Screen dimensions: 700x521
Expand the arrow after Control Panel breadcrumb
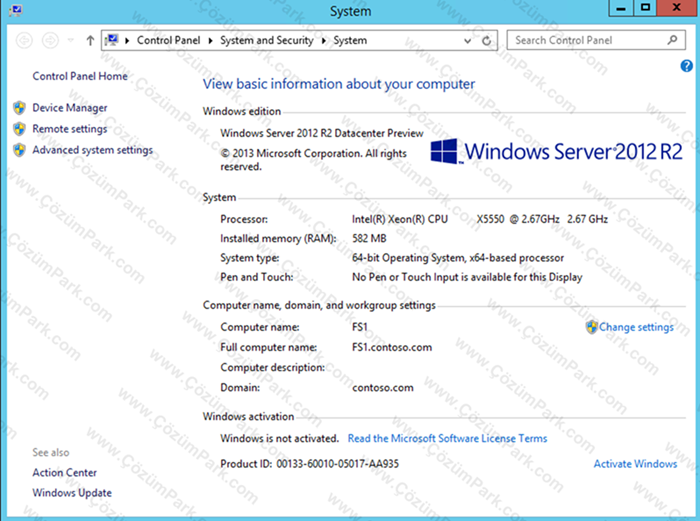pos(210,41)
